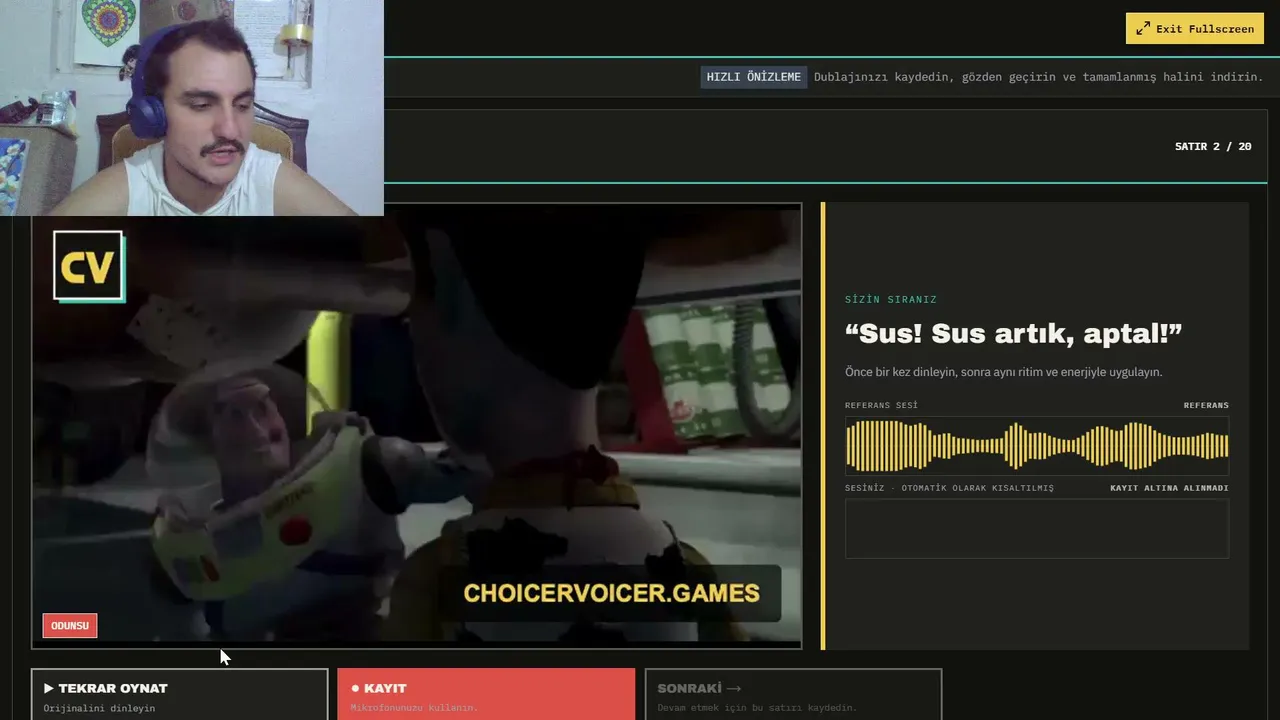Click the CV logo on the video
This screenshot has width=1280, height=720.
[89, 266]
